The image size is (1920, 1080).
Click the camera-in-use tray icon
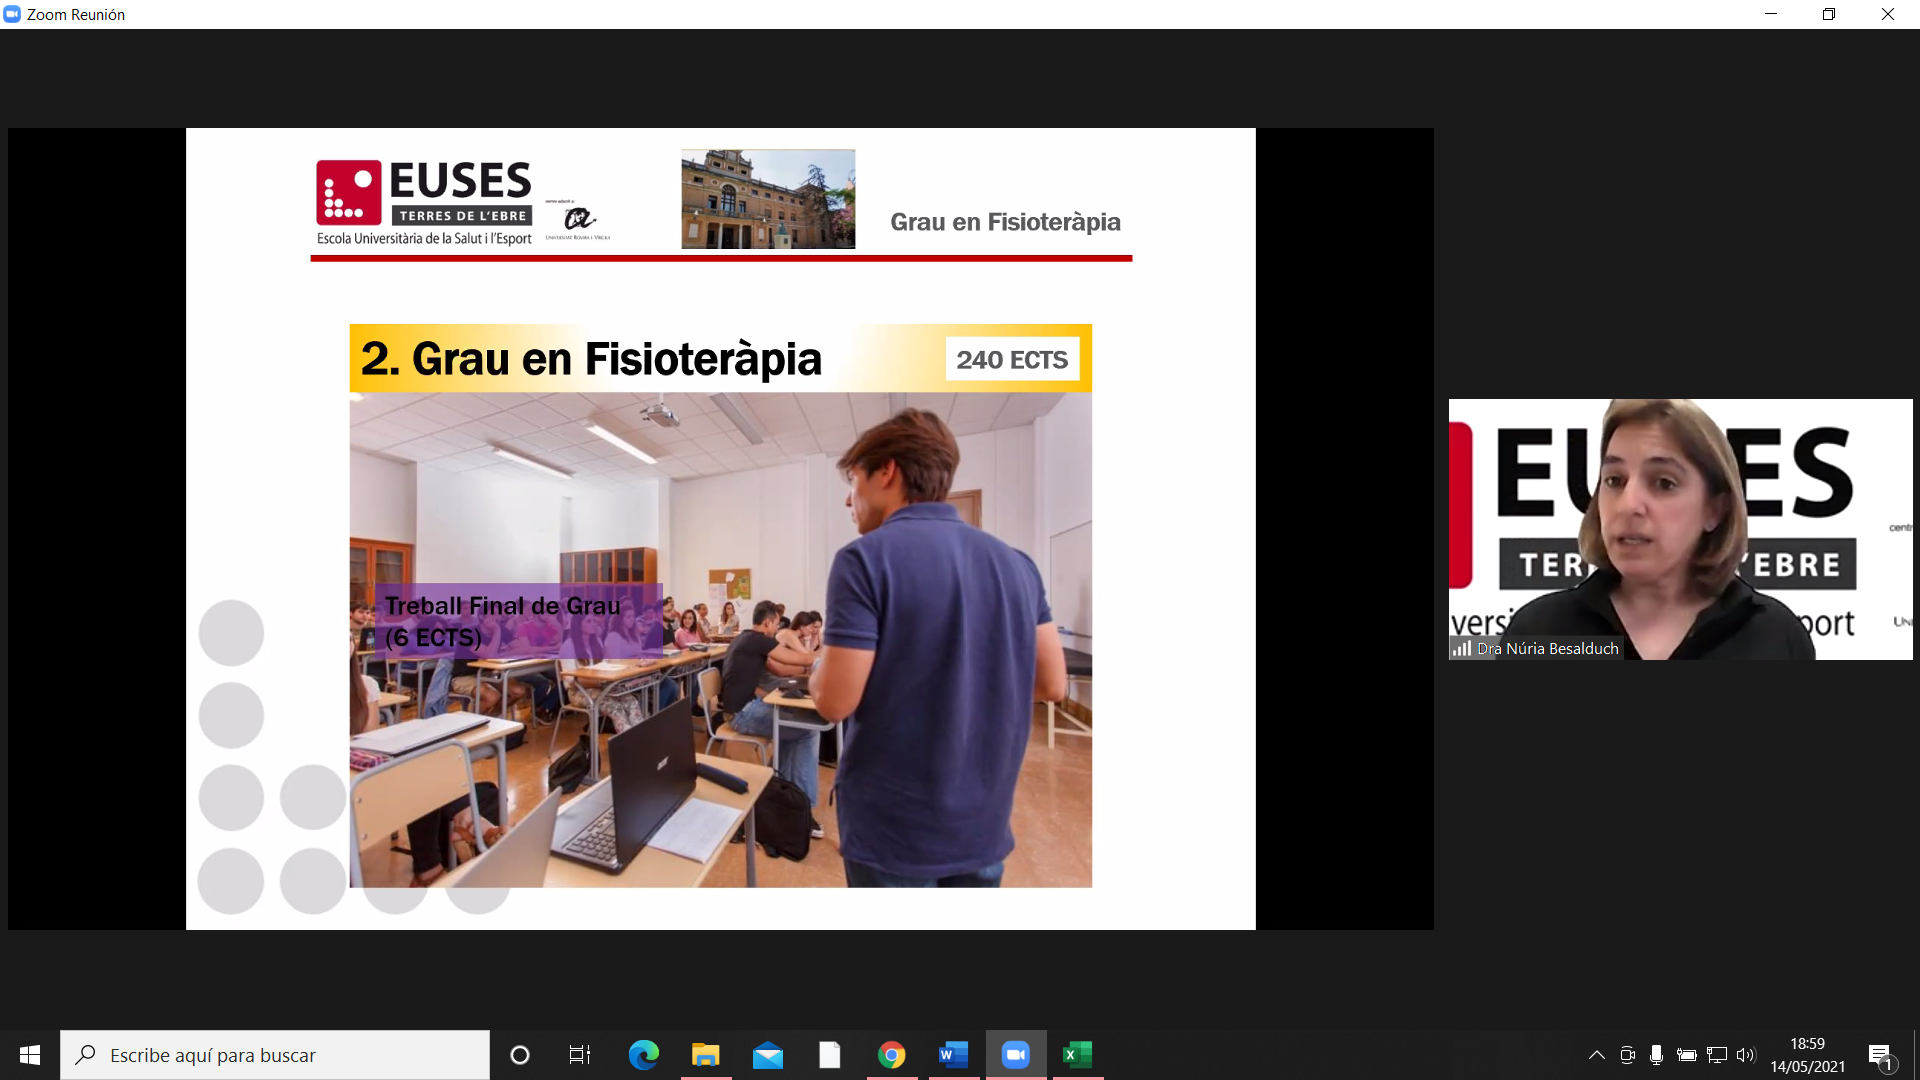click(1627, 1055)
